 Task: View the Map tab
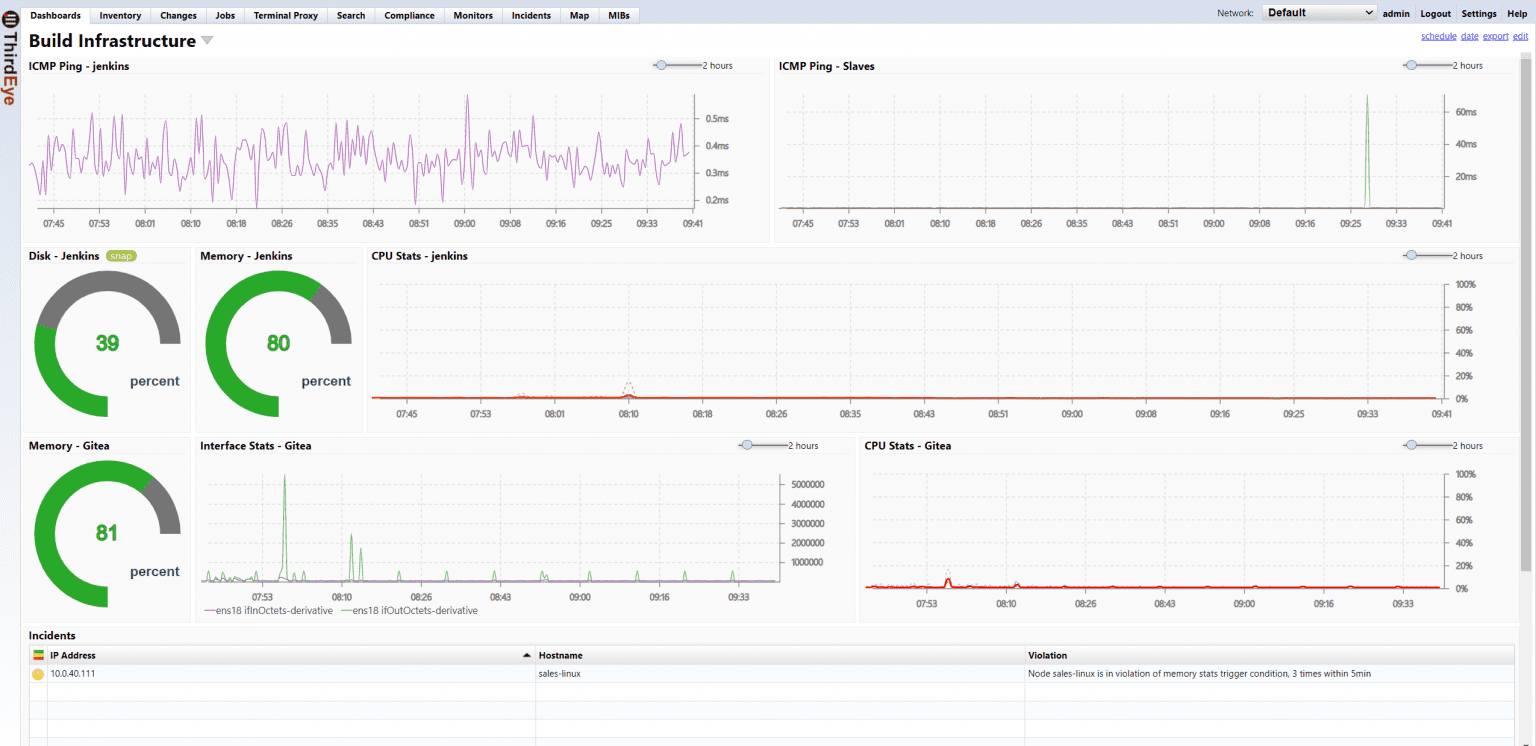pos(579,15)
